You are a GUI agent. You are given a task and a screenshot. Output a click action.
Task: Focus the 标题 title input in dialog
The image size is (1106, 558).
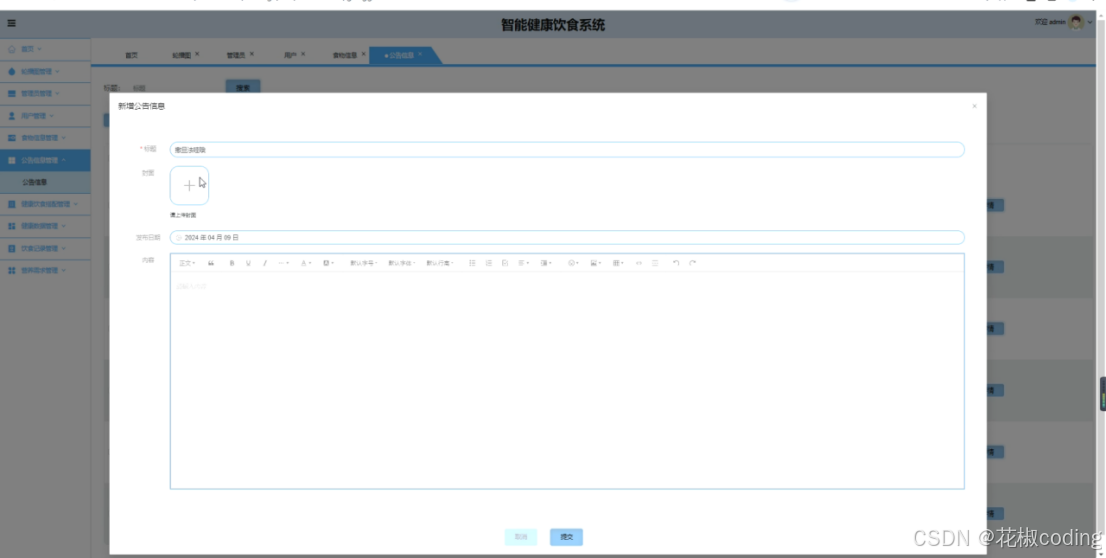tap(566, 150)
